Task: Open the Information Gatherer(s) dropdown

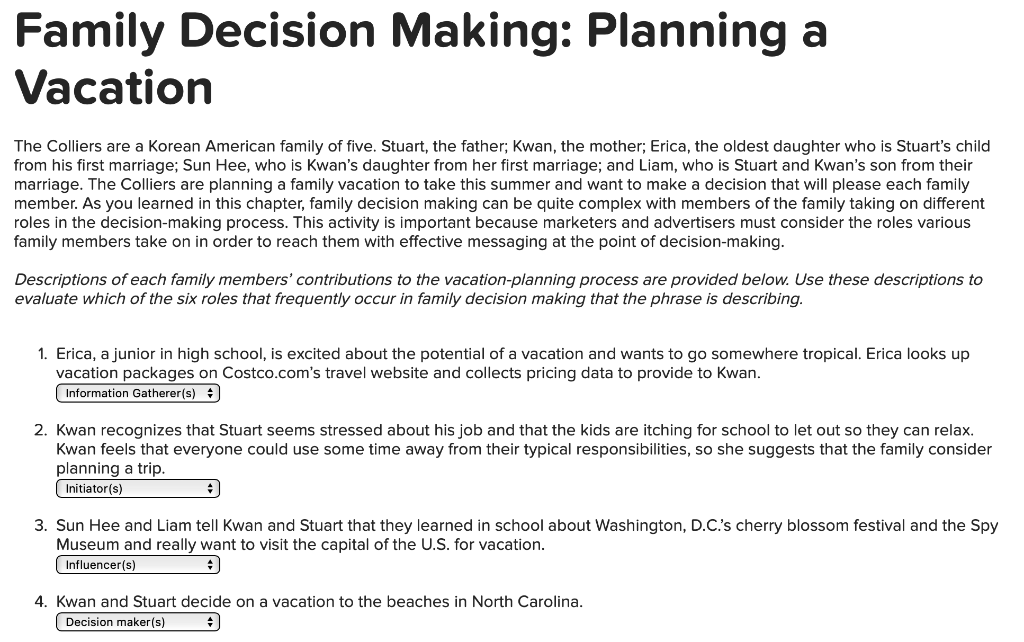Action: click(137, 393)
